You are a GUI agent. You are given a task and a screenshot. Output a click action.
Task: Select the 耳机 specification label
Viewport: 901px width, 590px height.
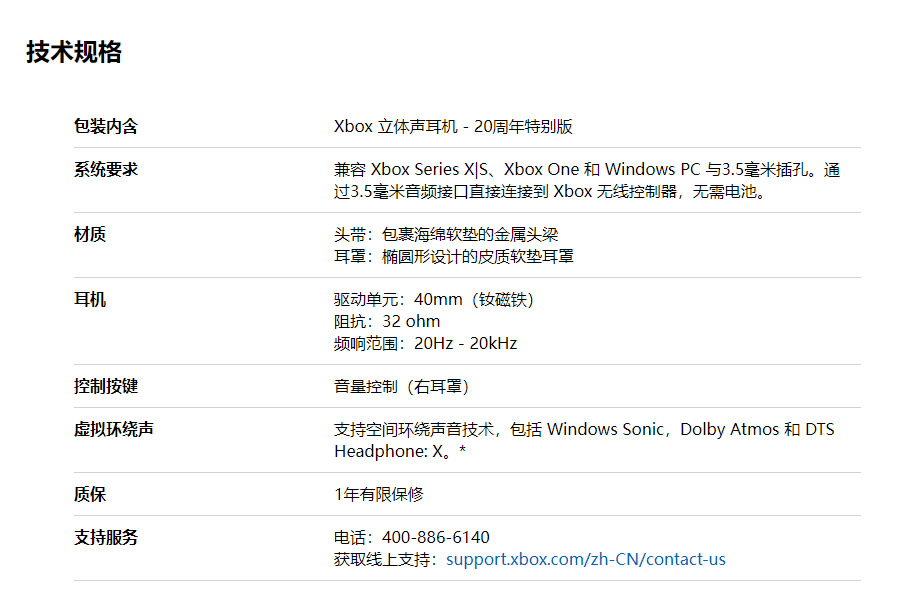[90, 299]
